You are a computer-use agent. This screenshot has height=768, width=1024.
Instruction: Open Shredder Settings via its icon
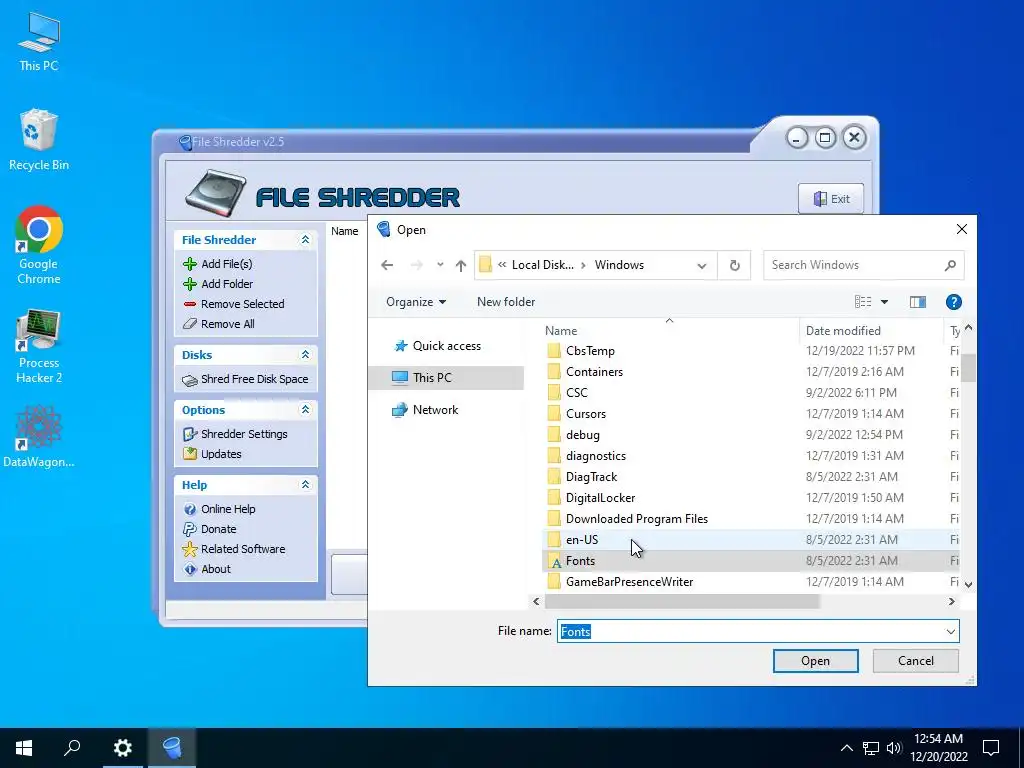point(190,434)
